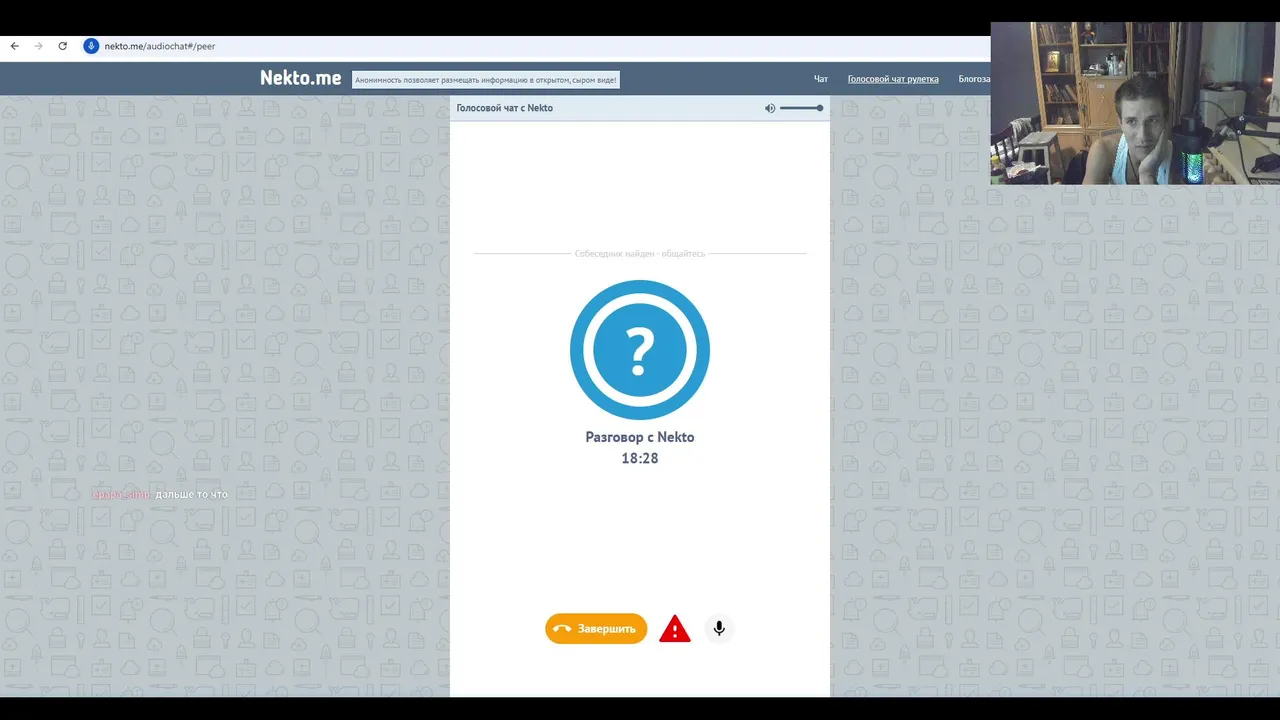
Task: Open the Nekto.me logo home link
Action: pos(300,78)
